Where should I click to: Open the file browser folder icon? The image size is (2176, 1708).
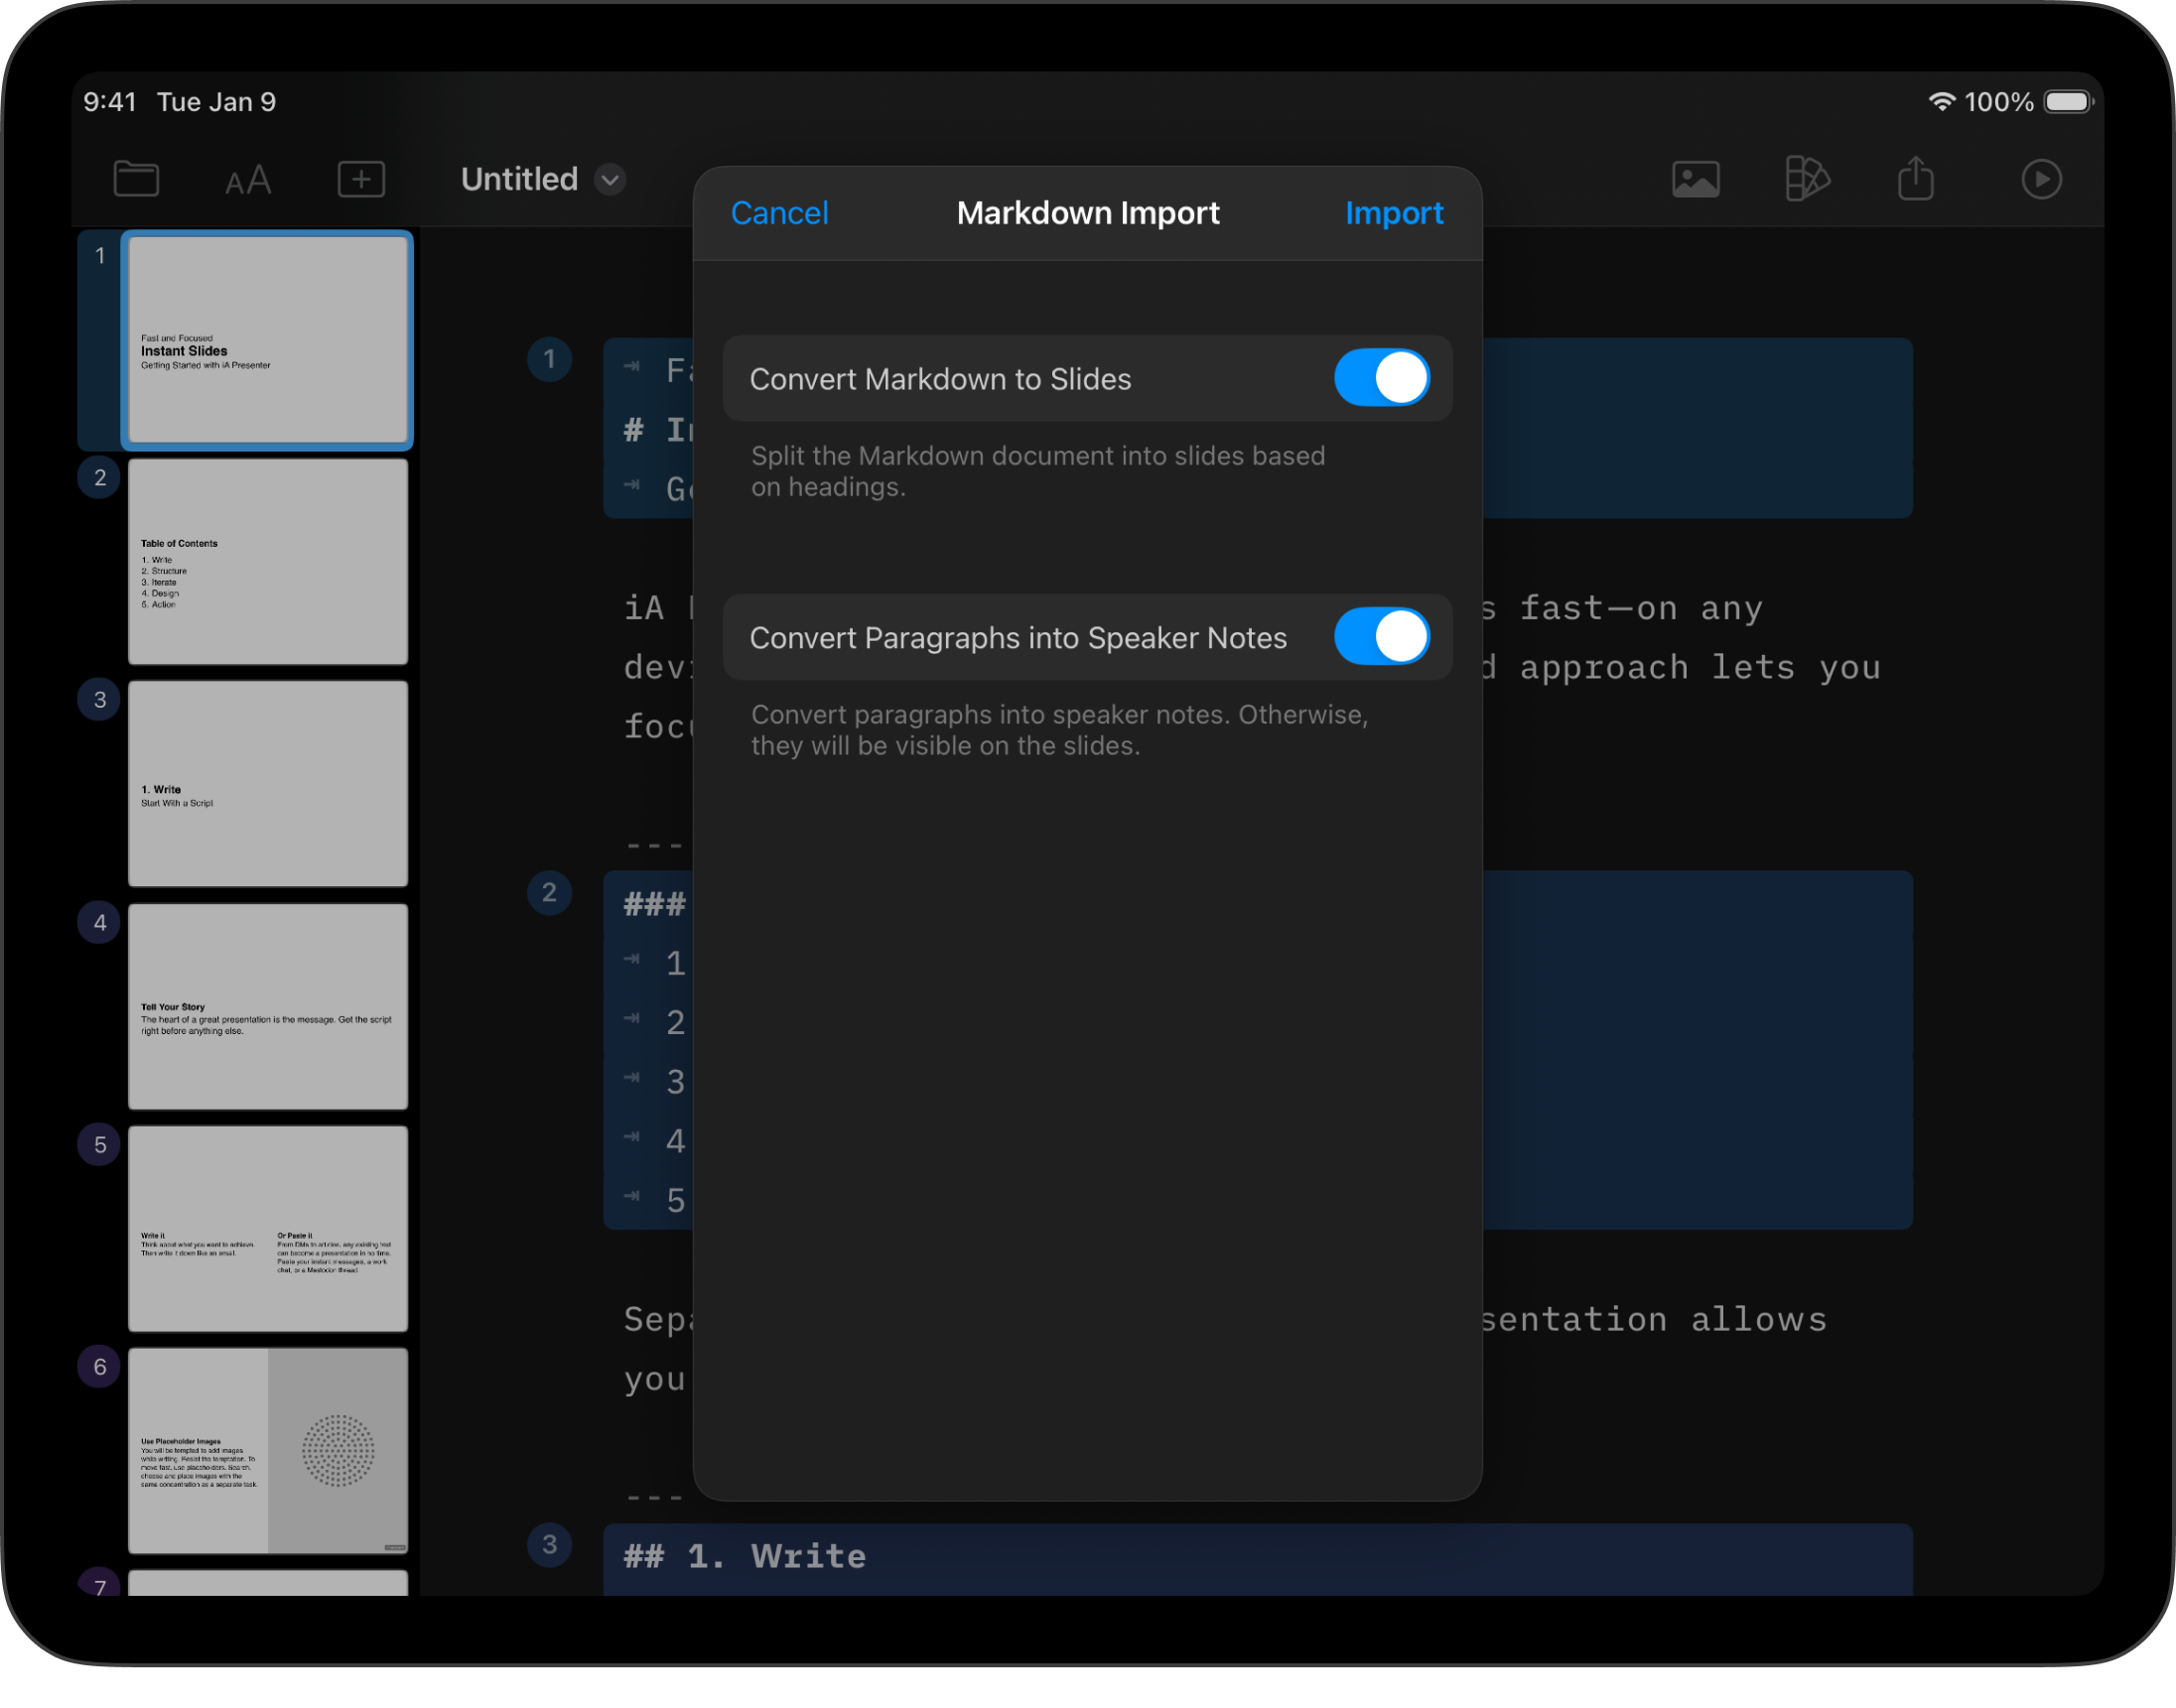[x=136, y=179]
